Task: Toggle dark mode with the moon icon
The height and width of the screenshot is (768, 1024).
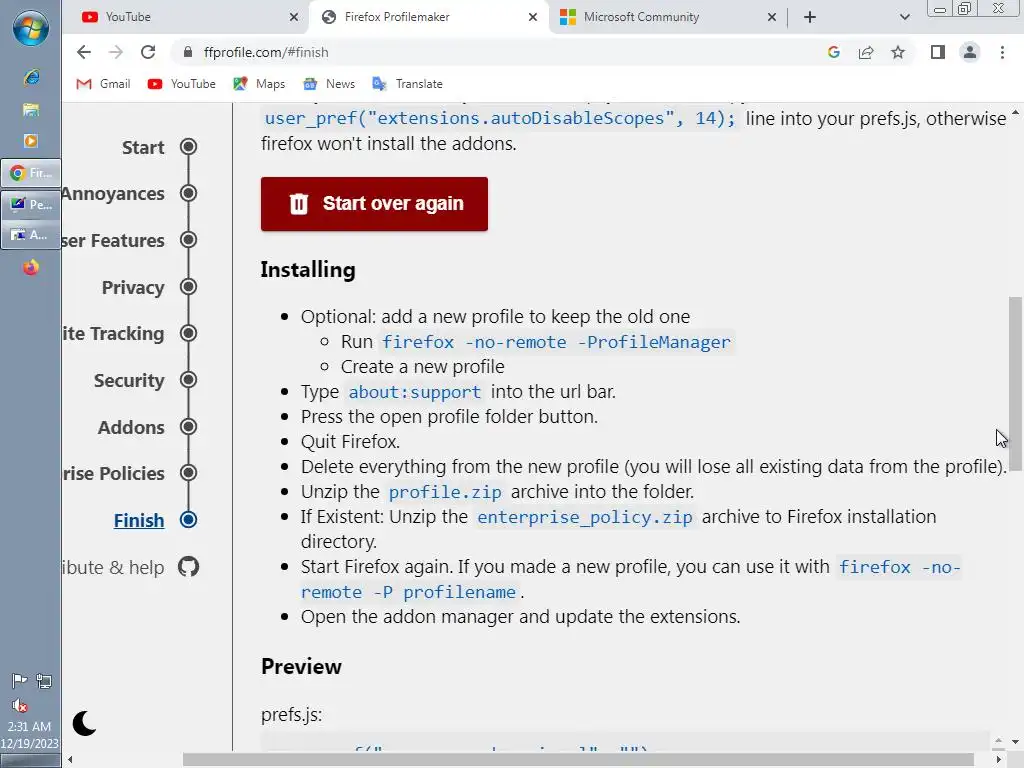Action: point(85,723)
